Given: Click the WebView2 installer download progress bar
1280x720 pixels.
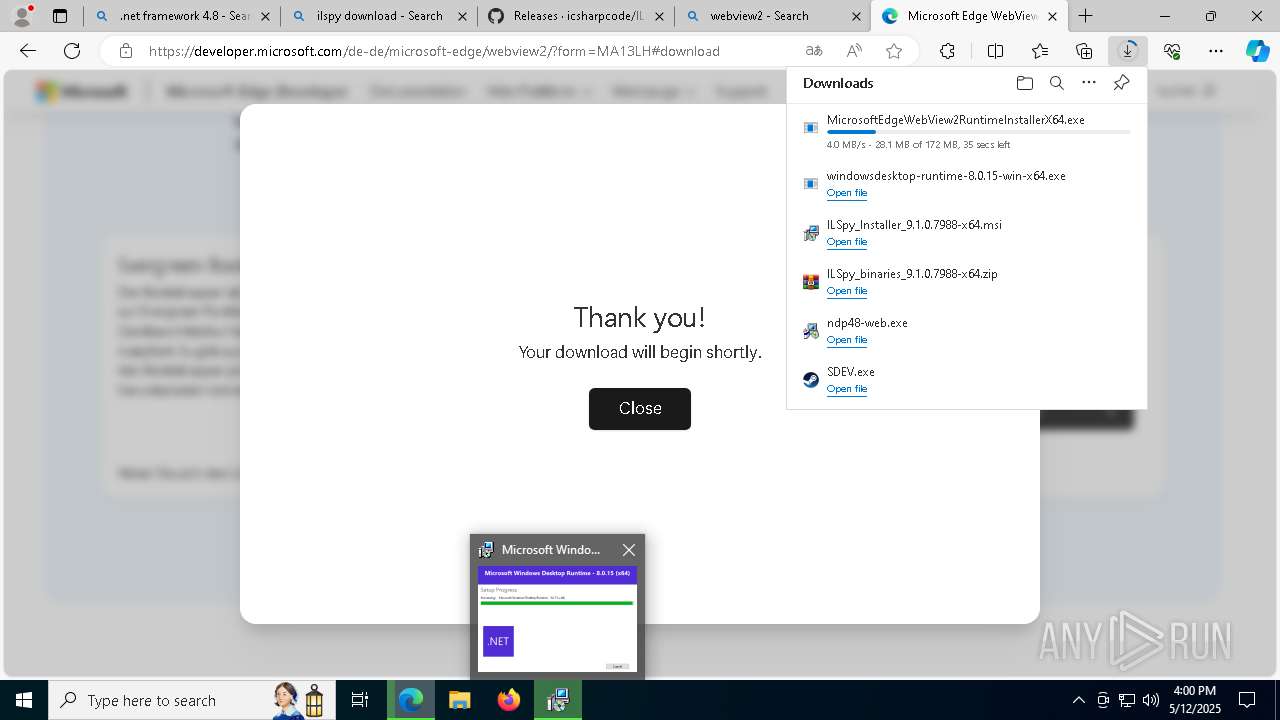Looking at the screenshot, I should [978, 132].
